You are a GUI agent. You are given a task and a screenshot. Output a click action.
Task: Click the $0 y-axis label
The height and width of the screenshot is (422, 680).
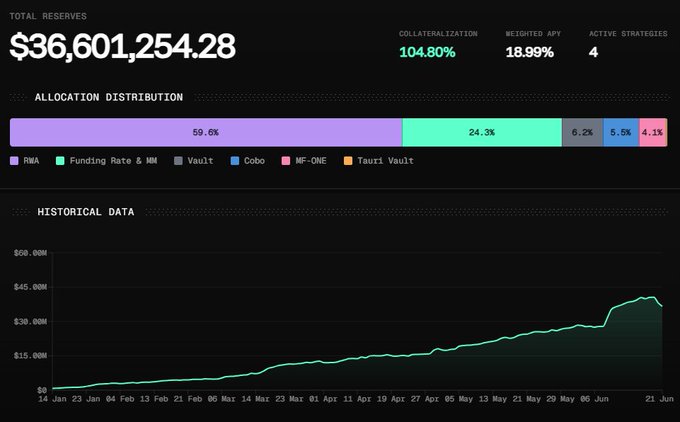[42, 390]
